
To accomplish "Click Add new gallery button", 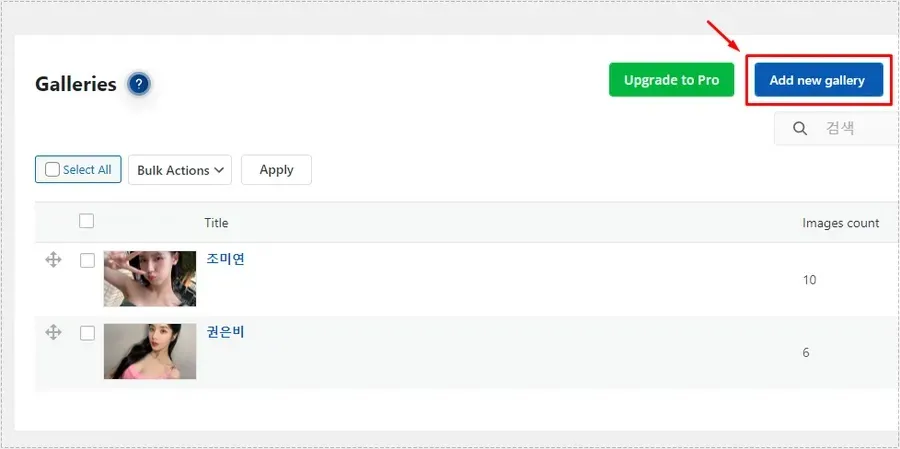I will point(818,80).
